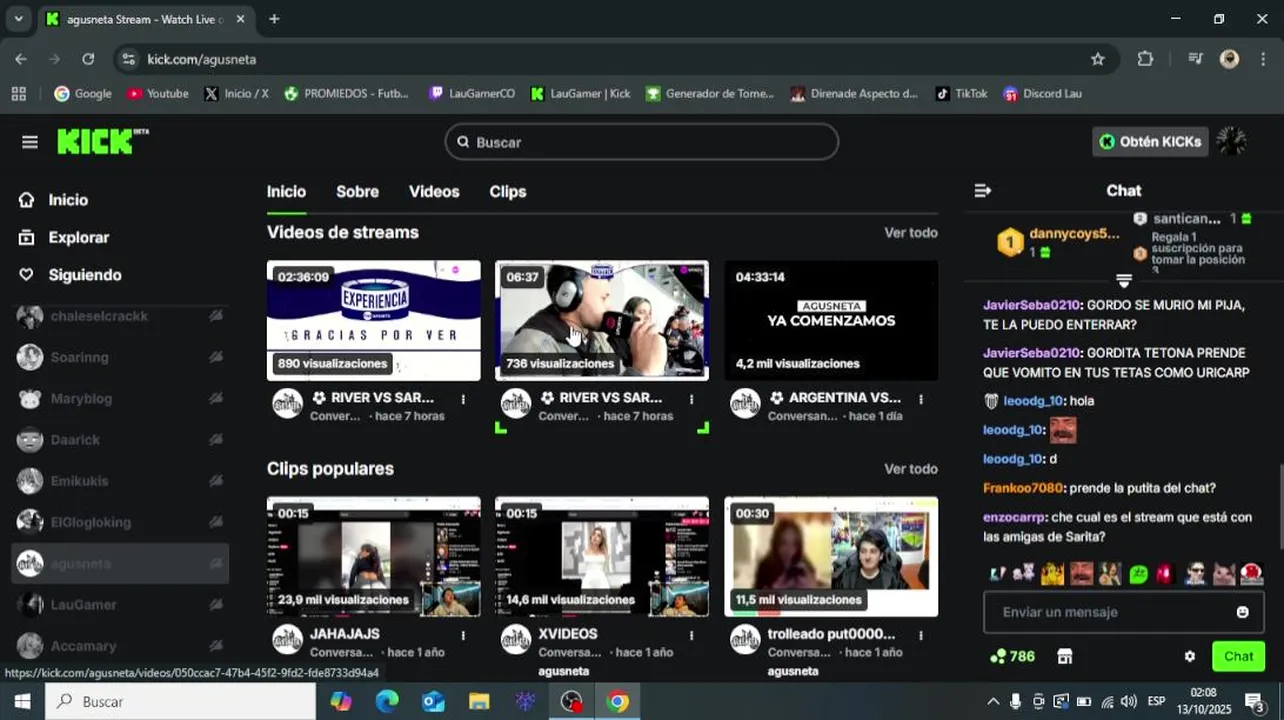Switch to the Clips tab
1284x720 pixels.
pos(508,191)
